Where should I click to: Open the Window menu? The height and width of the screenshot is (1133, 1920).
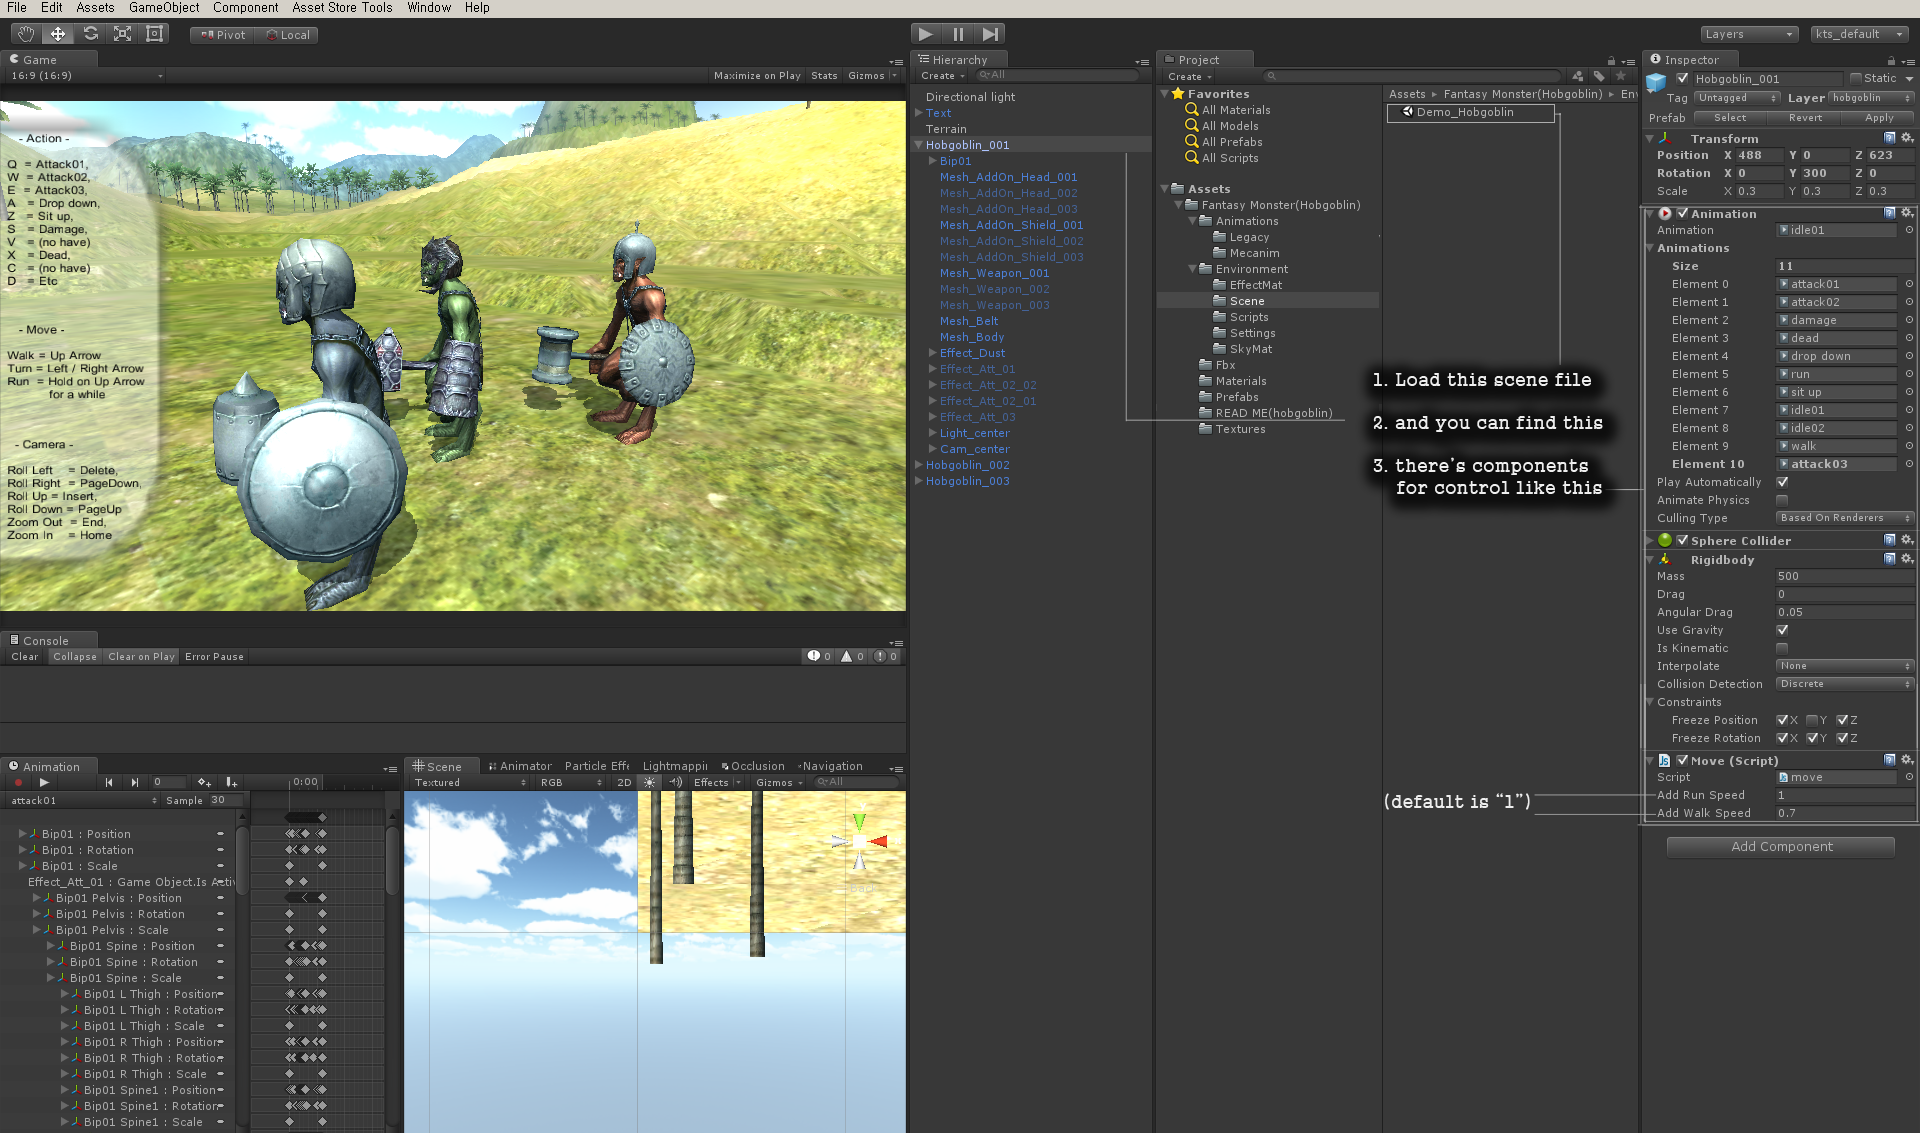pos(429,8)
